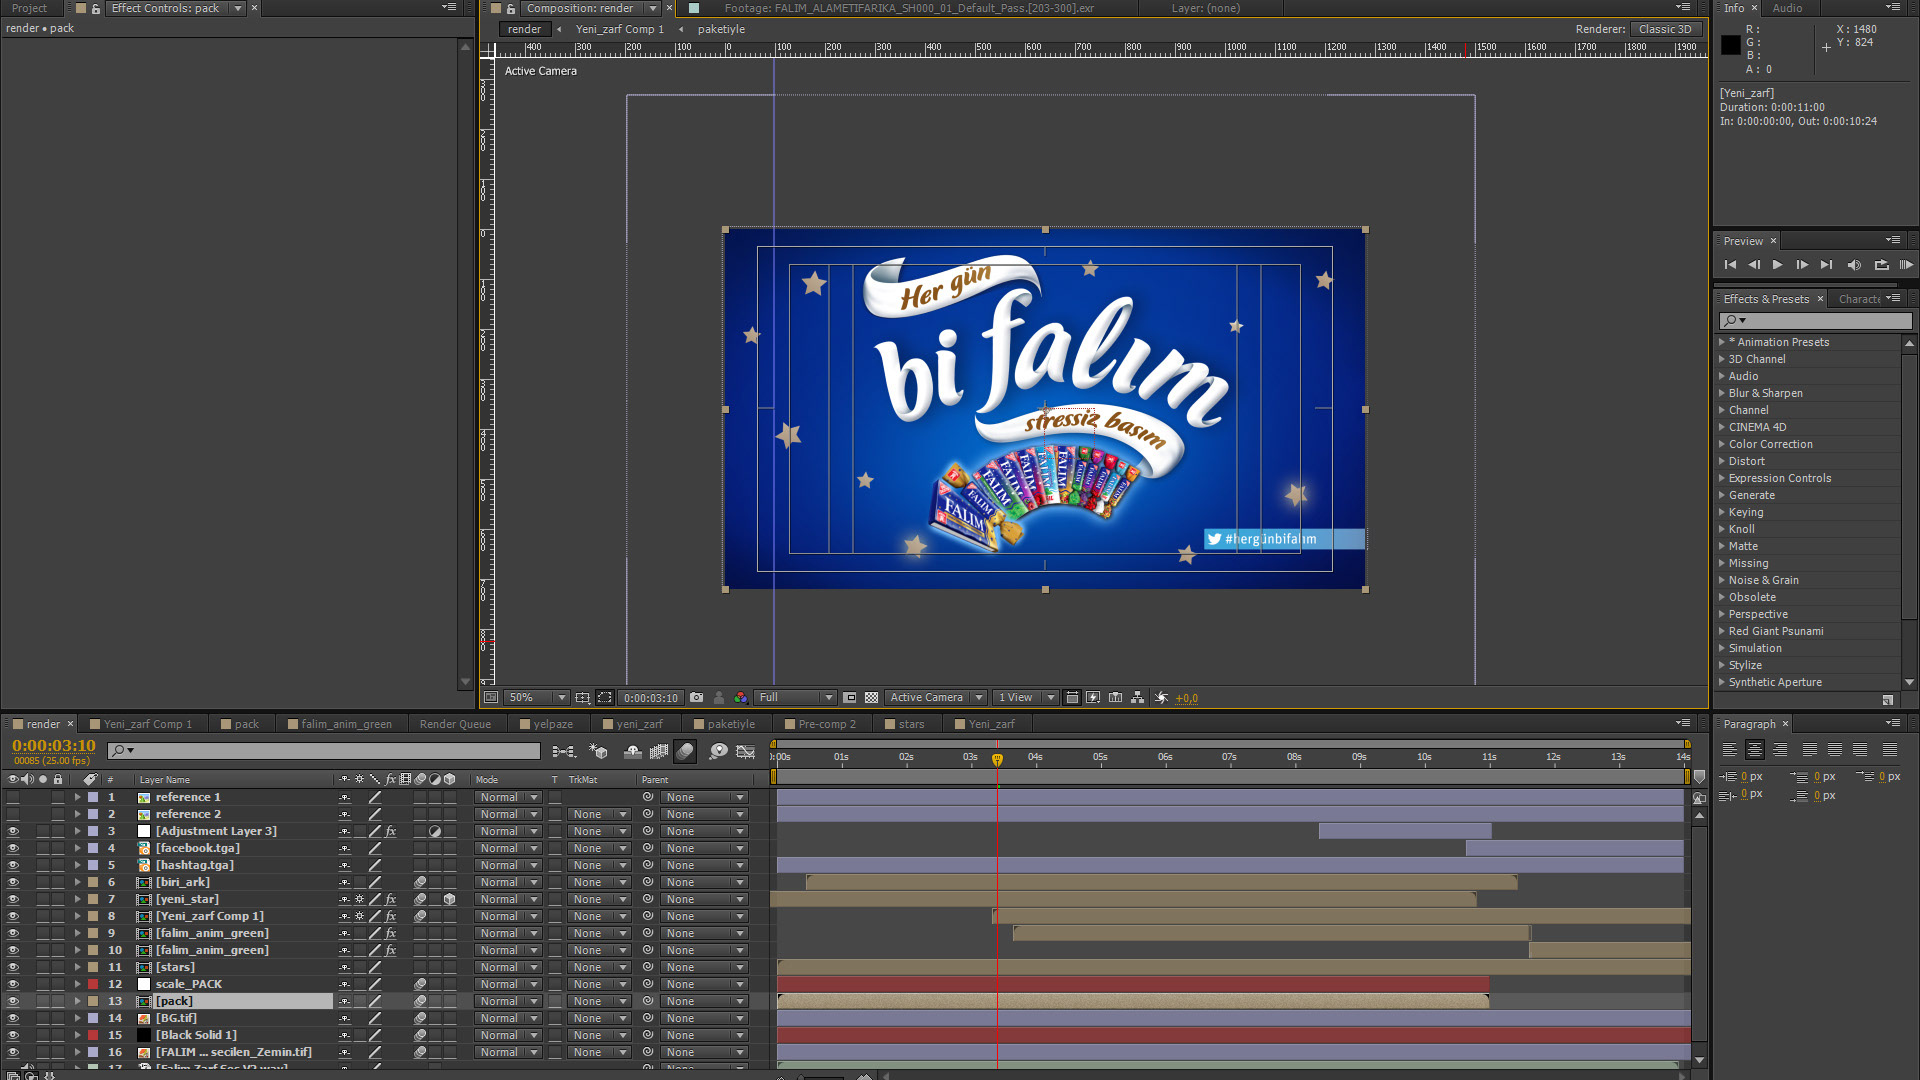The height and width of the screenshot is (1080, 1920).
Task: Click the paketiyle breadcrumb in comp viewer
Action: coord(721,29)
